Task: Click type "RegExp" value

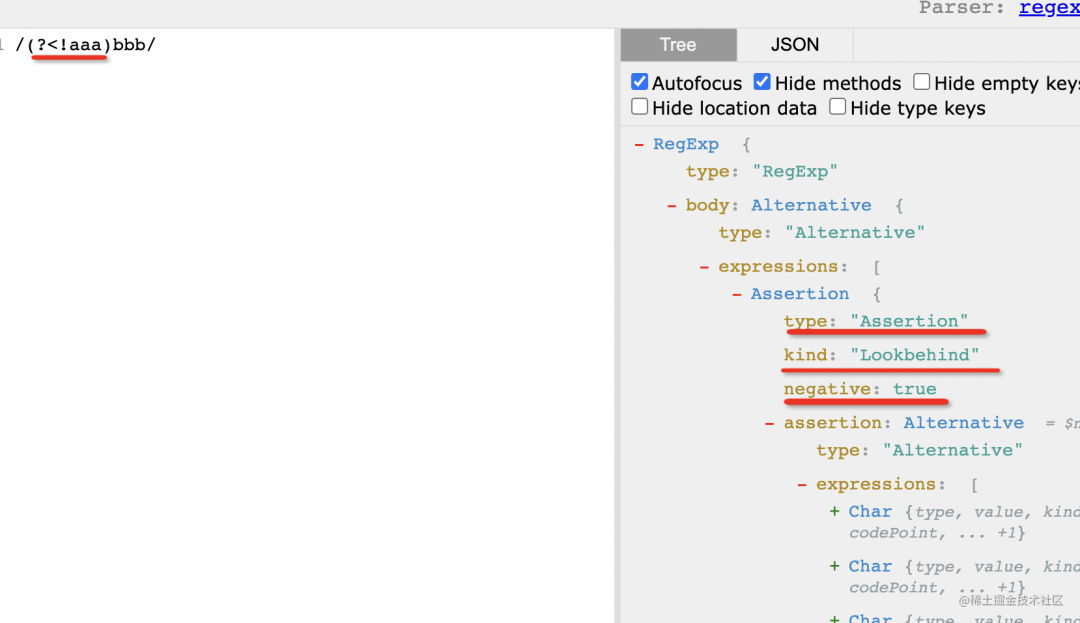Action: (795, 171)
